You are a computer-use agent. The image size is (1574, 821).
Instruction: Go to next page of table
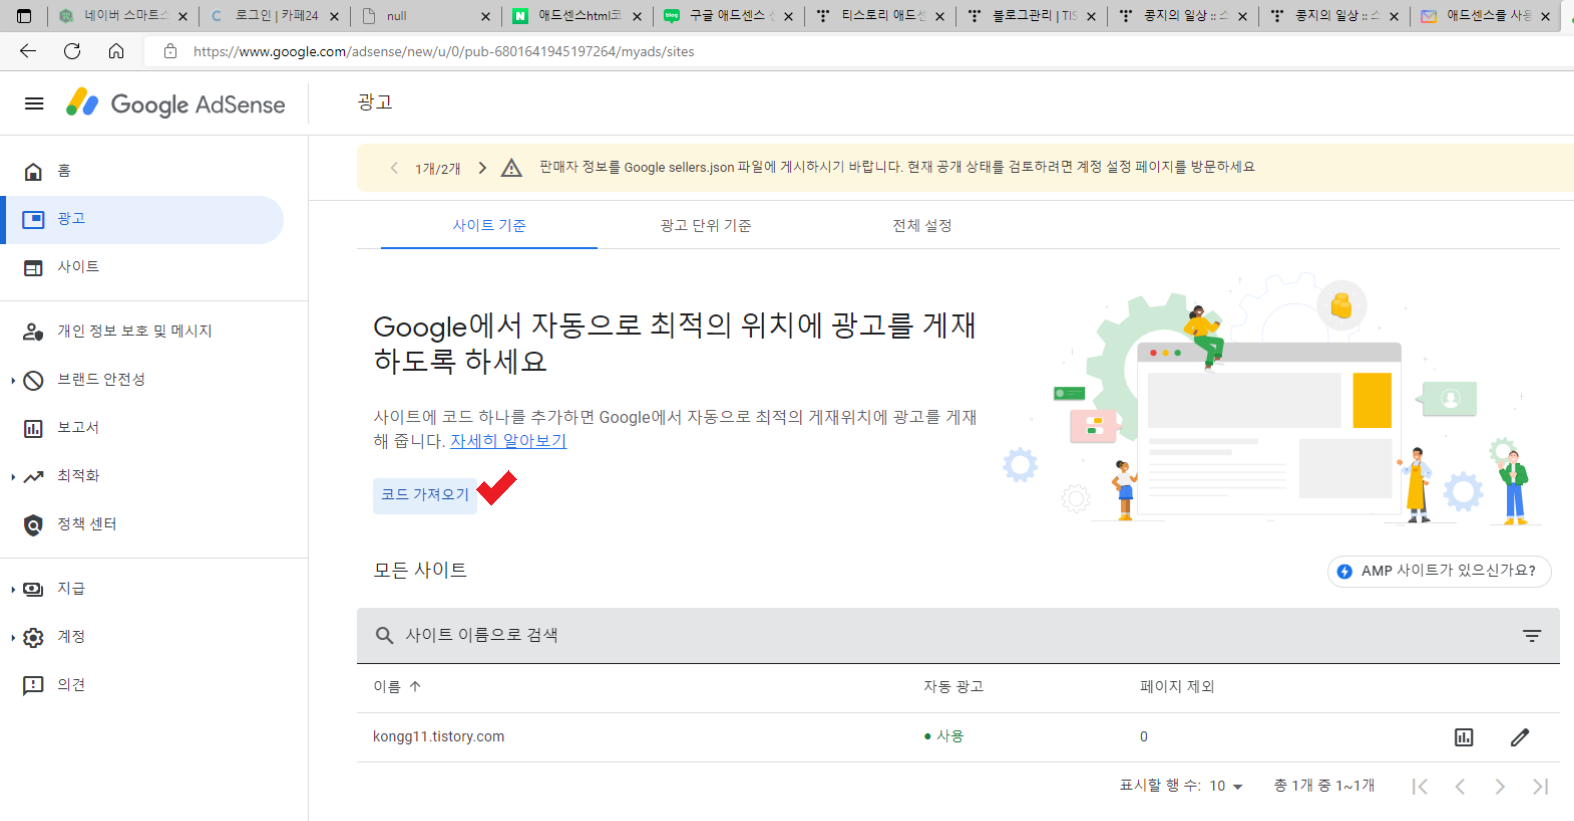click(x=1500, y=787)
